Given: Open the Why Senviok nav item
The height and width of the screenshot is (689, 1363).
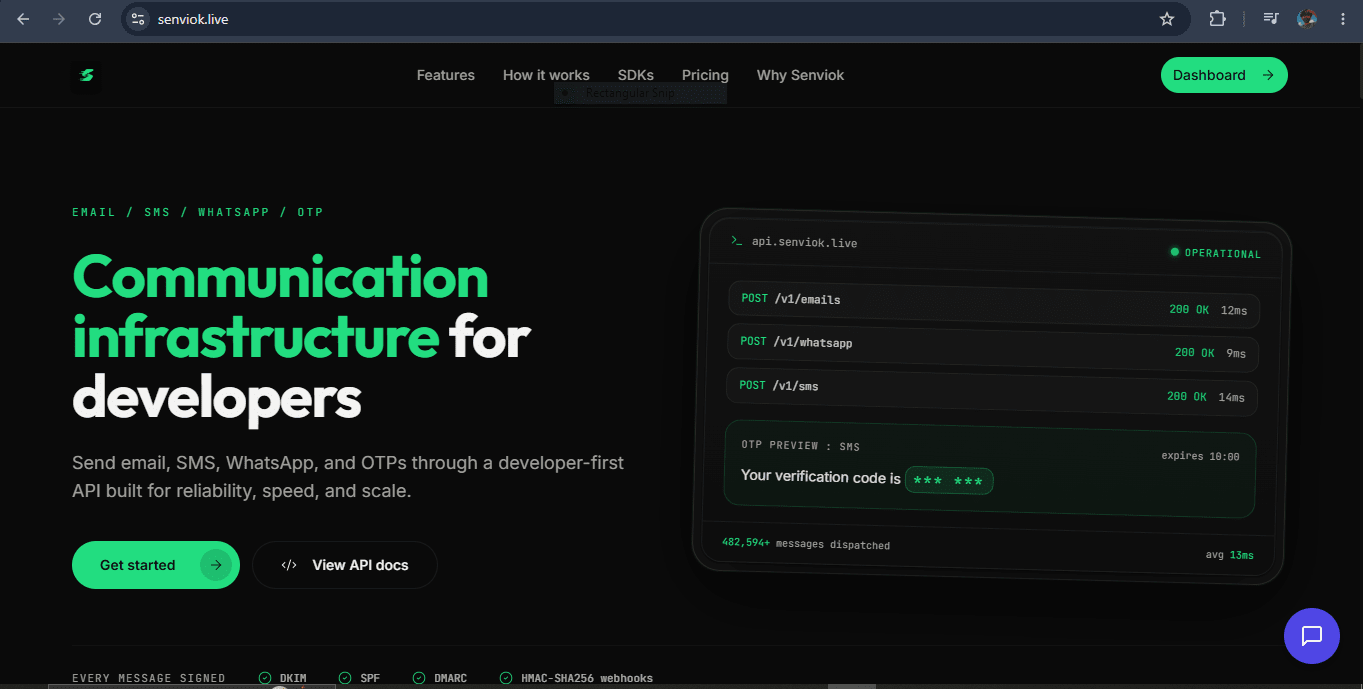Looking at the screenshot, I should click(x=800, y=75).
